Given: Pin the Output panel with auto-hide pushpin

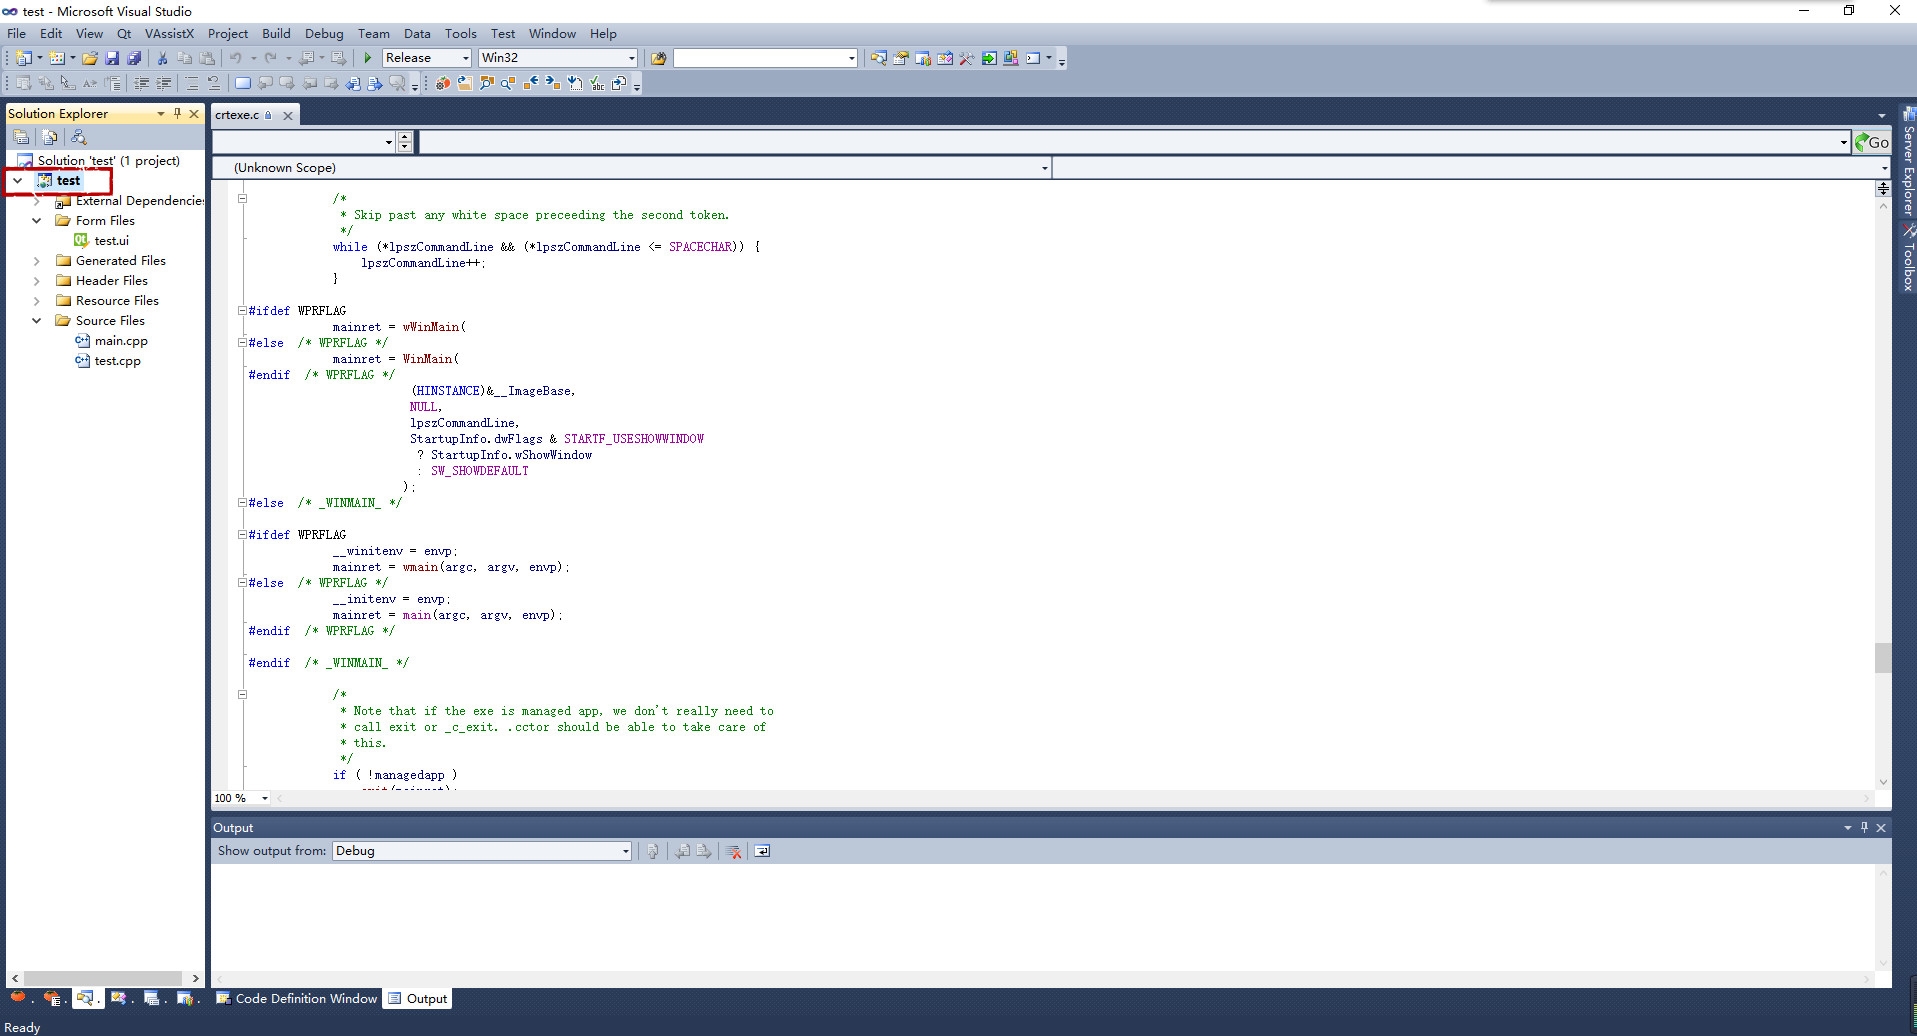Looking at the screenshot, I should click(1864, 827).
